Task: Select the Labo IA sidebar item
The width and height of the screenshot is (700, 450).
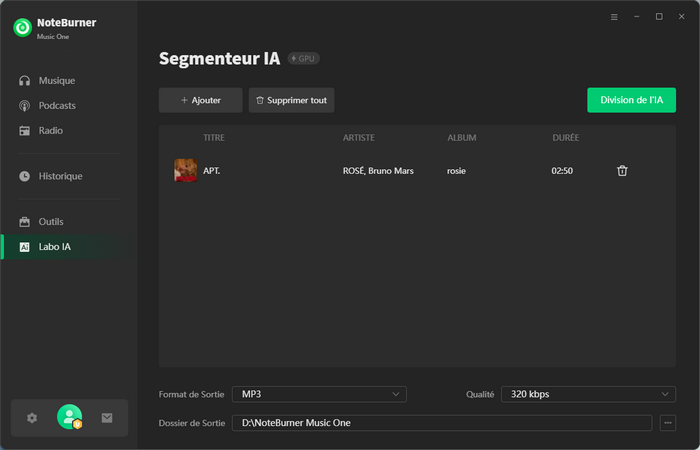Action: [x=54, y=246]
